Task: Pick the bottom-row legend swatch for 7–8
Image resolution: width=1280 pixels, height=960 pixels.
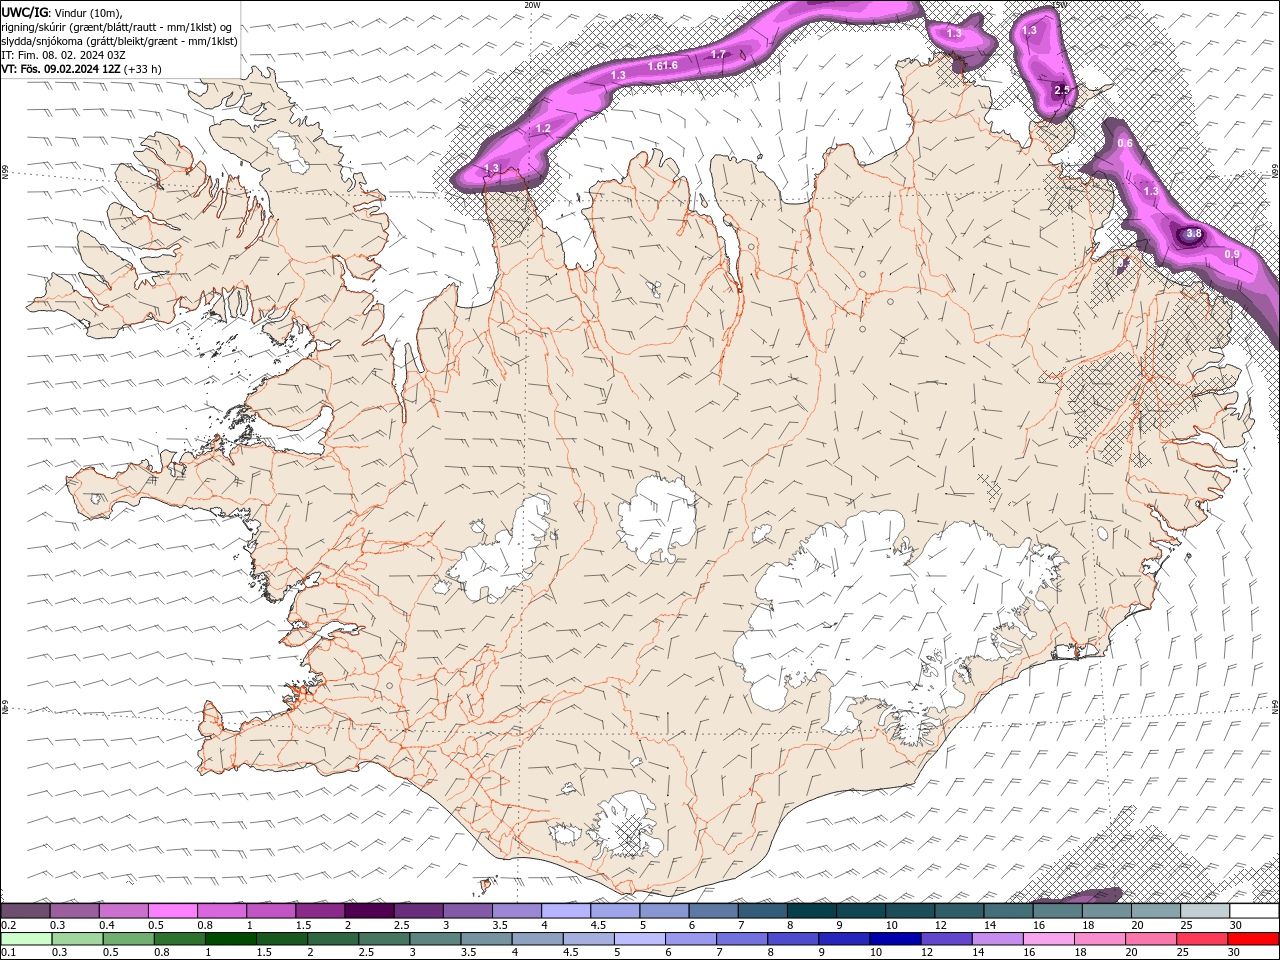Action: point(743,938)
